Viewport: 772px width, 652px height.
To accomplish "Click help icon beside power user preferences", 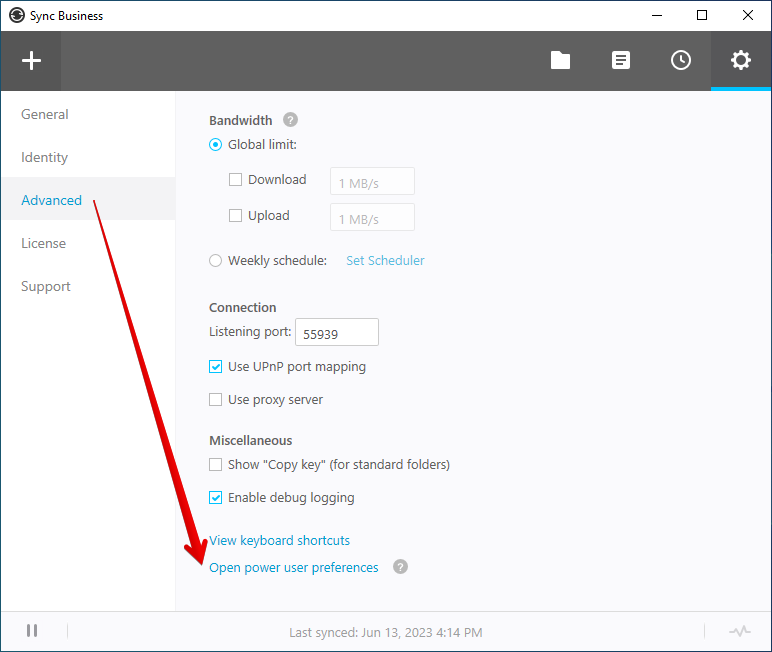I will pyautogui.click(x=400, y=567).
